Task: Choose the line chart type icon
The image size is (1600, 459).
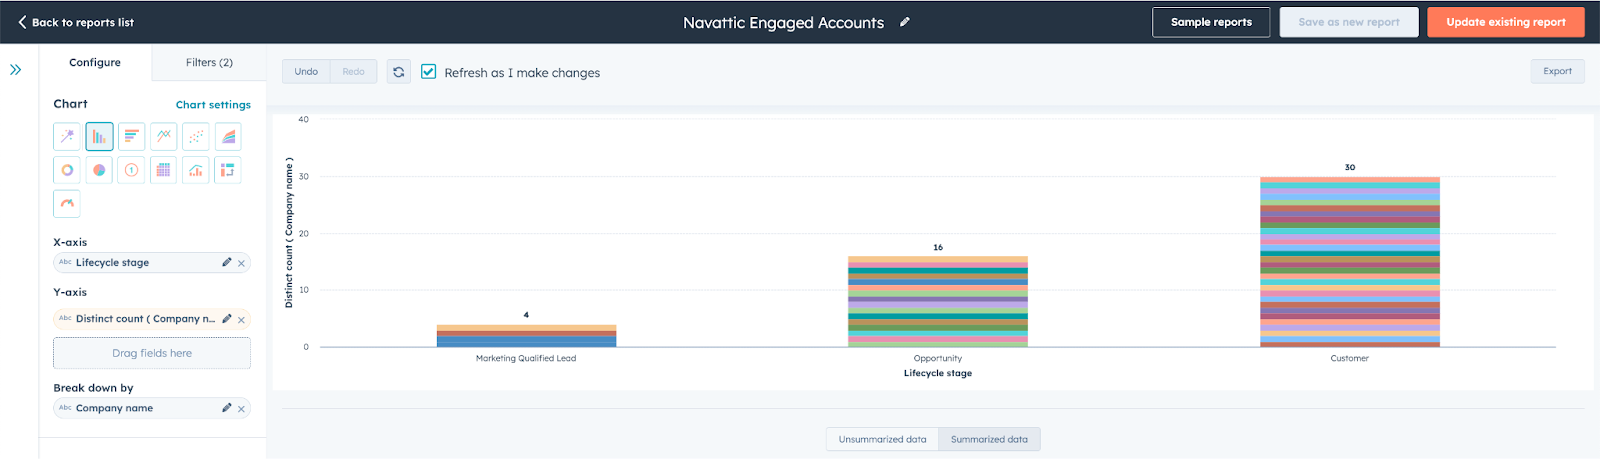Action: pos(163,136)
